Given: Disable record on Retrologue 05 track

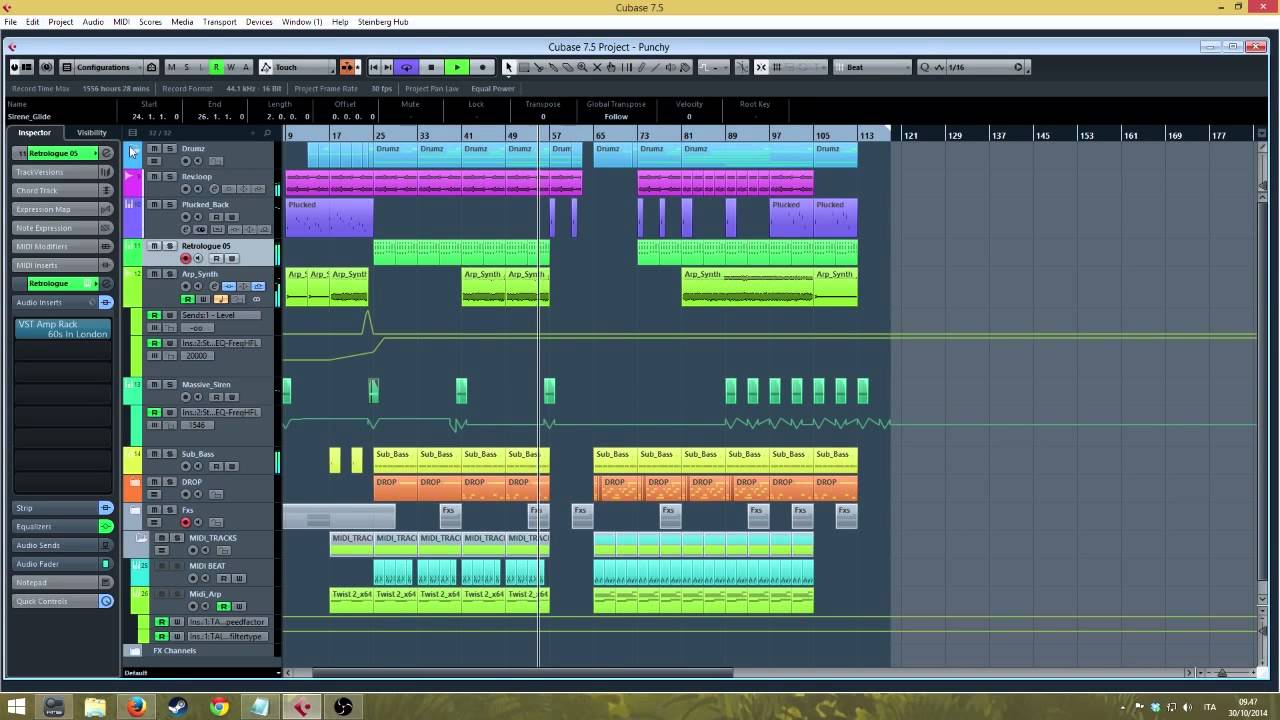Looking at the screenshot, I should tap(185, 259).
